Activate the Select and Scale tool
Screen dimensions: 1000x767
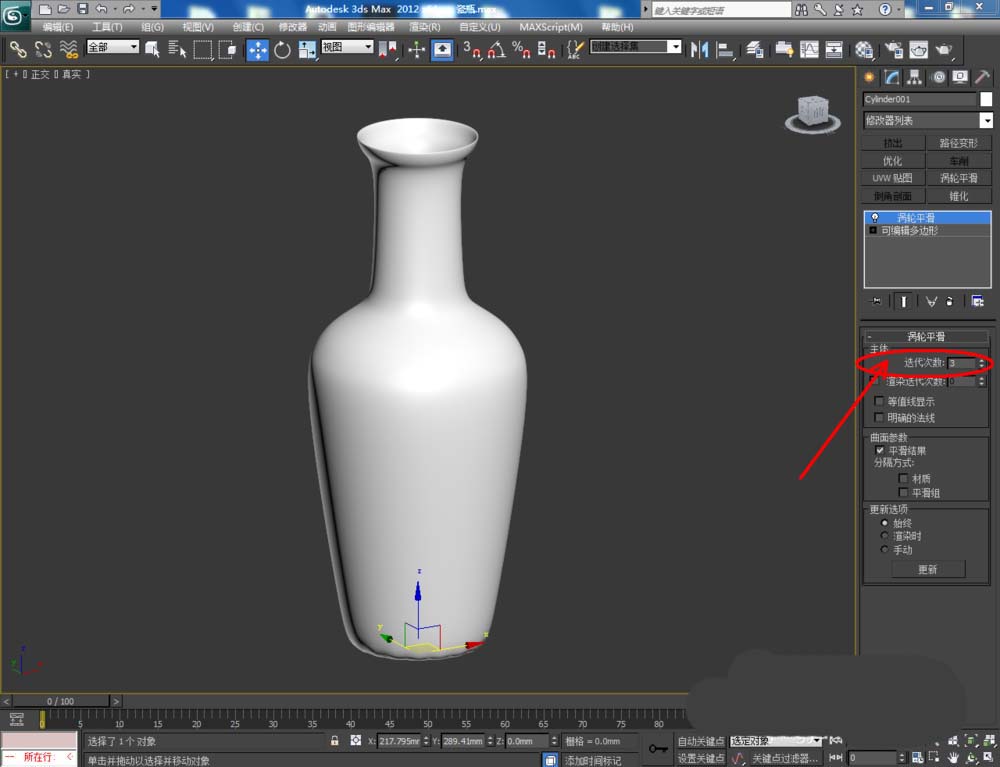pyautogui.click(x=307, y=49)
